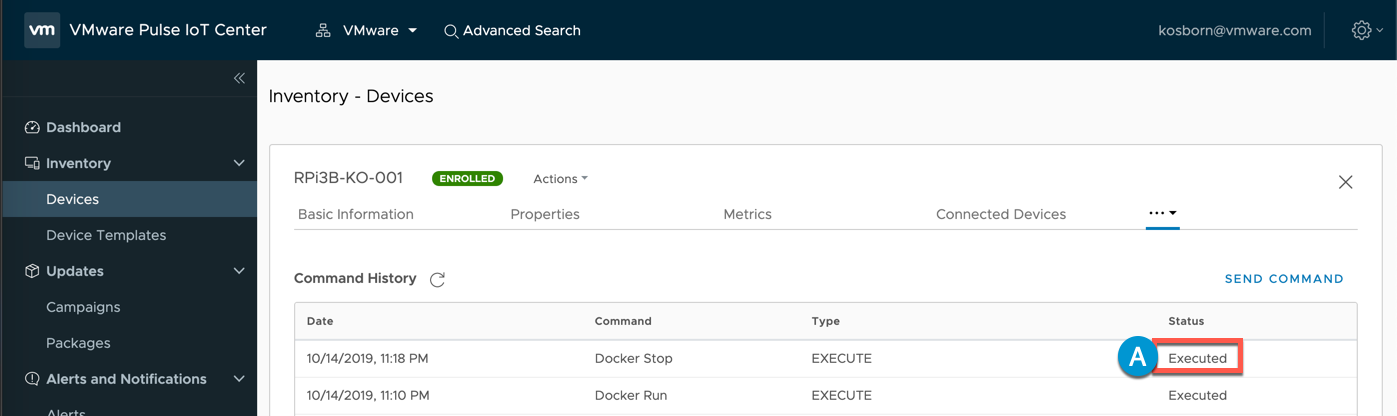Click the RPi3B-KO-001 device name
This screenshot has width=1397, height=416.
[x=348, y=178]
